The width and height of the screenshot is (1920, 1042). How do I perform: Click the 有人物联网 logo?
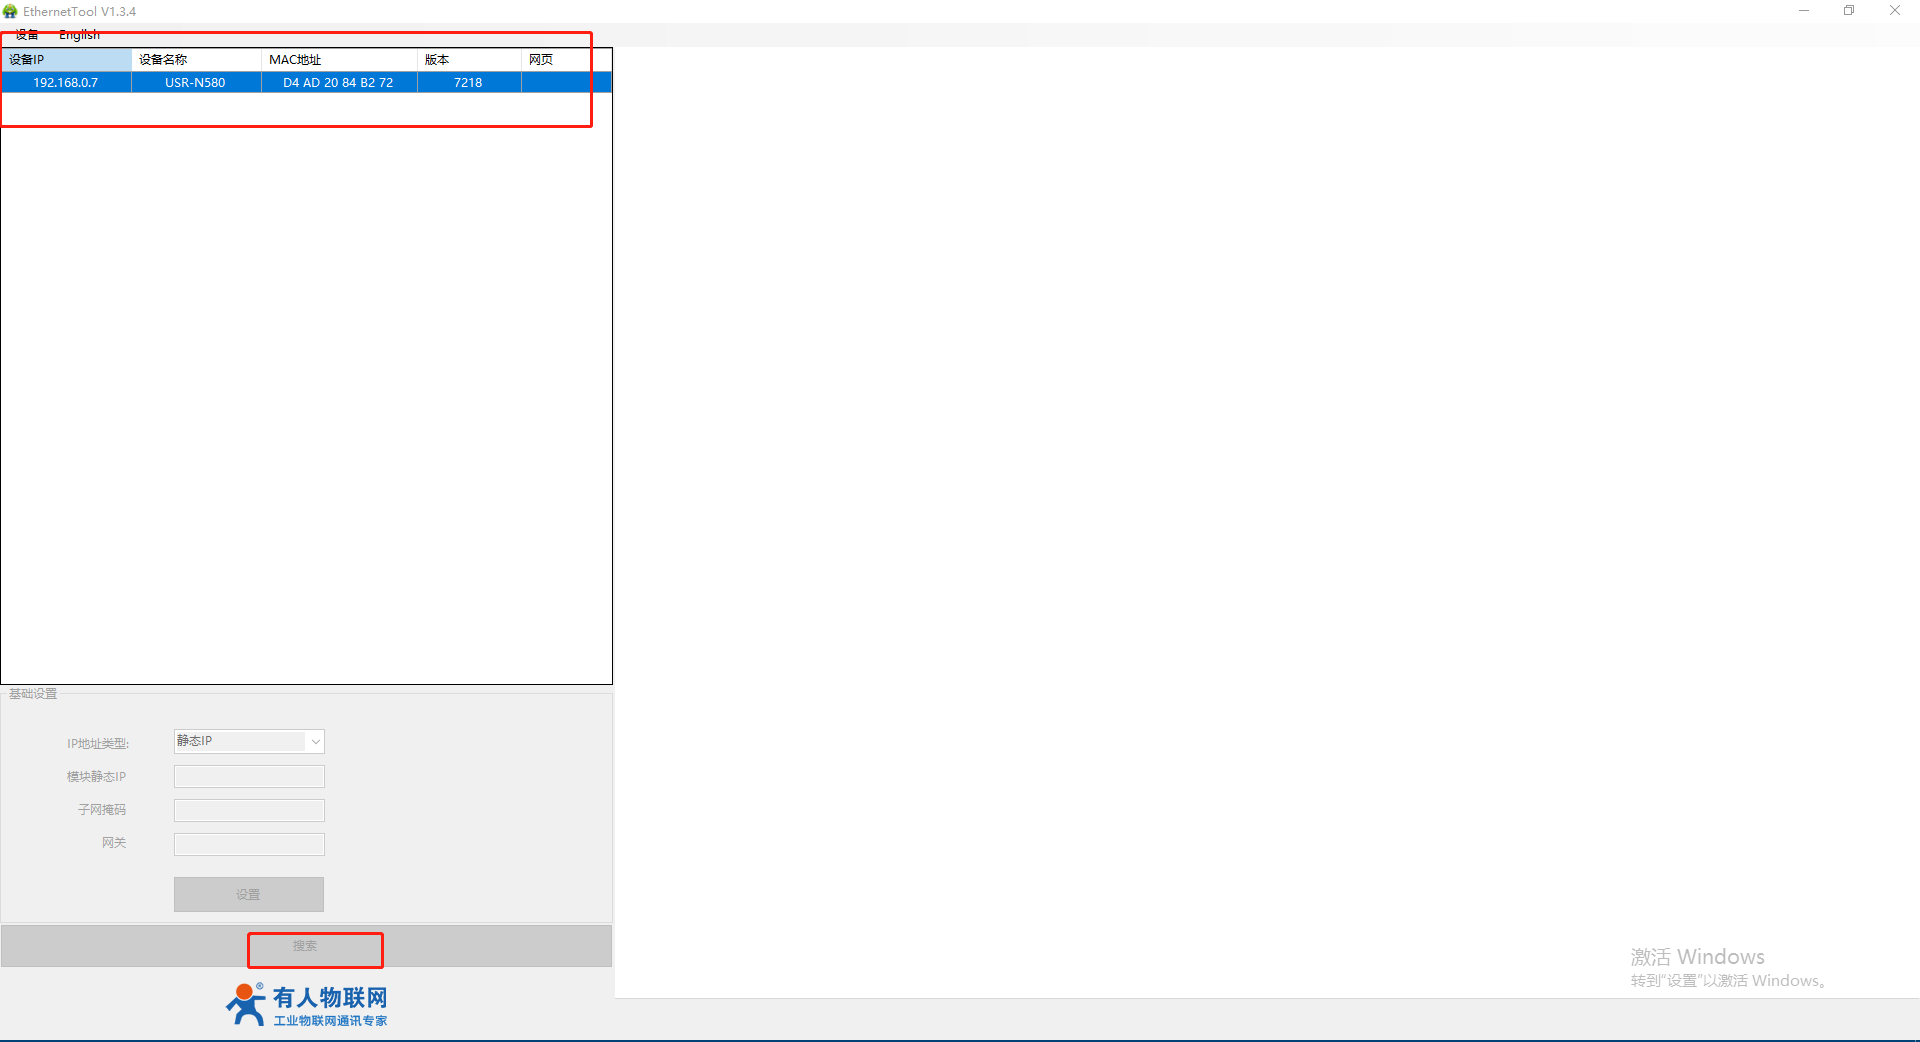point(306,1005)
